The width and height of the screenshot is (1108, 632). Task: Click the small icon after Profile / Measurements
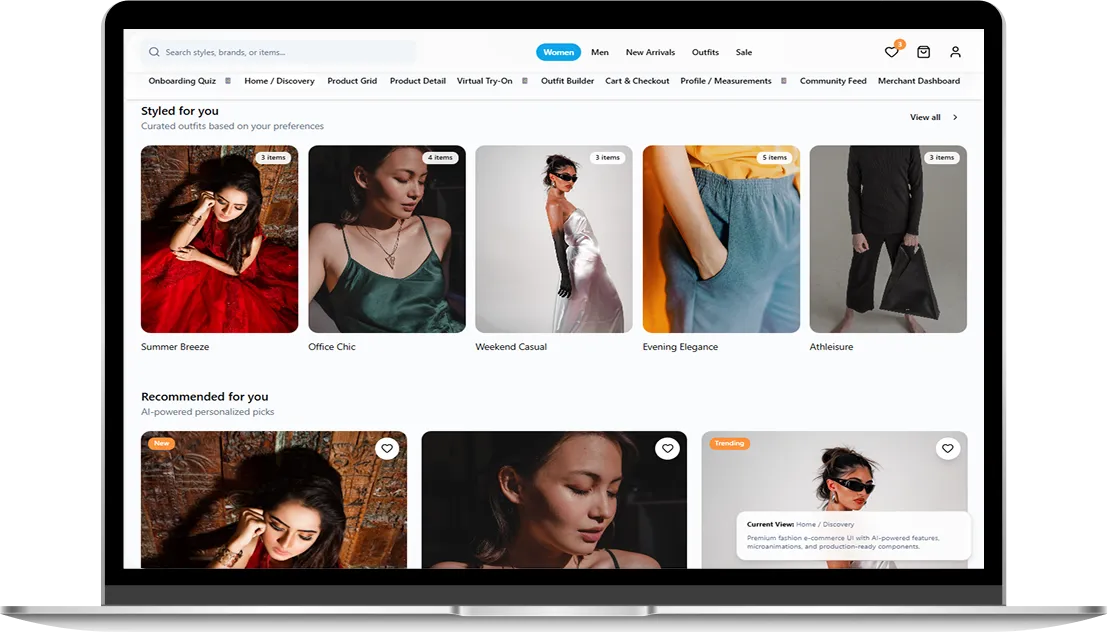click(x=784, y=81)
